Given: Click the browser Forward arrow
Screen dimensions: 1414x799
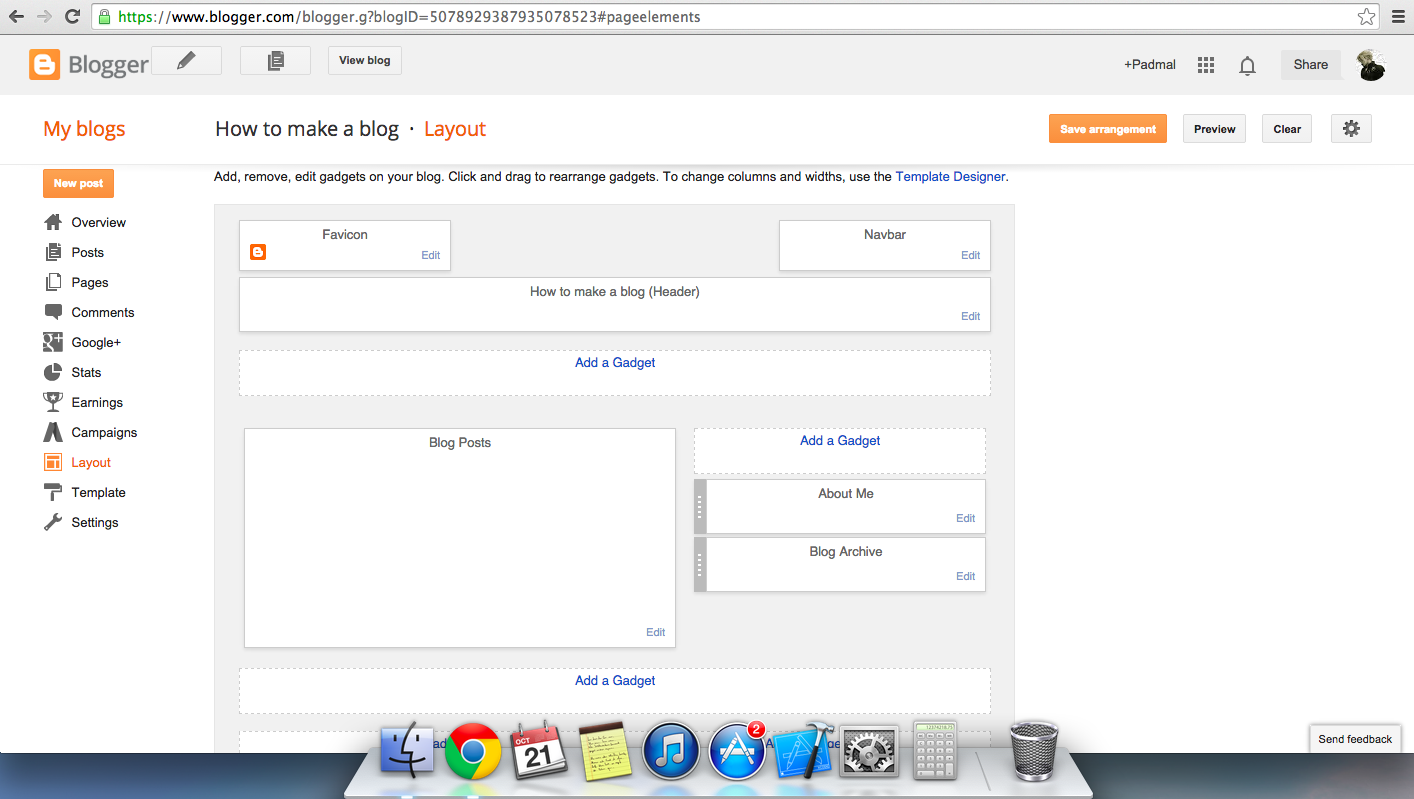Looking at the screenshot, I should pos(44,16).
